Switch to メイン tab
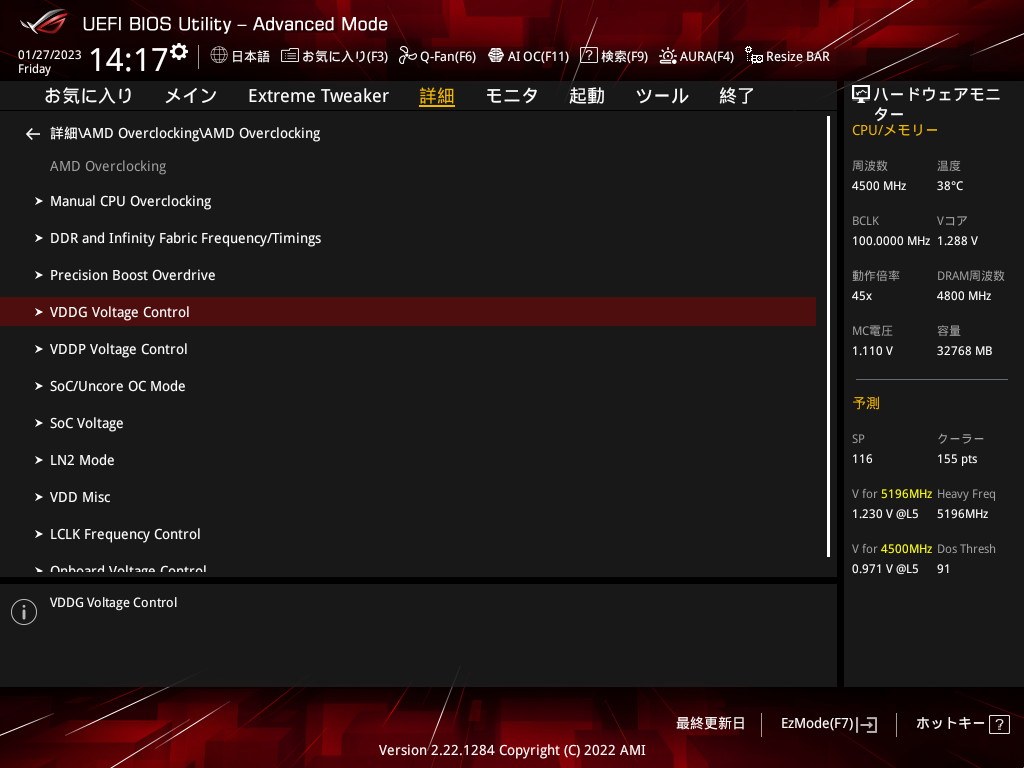 191,96
